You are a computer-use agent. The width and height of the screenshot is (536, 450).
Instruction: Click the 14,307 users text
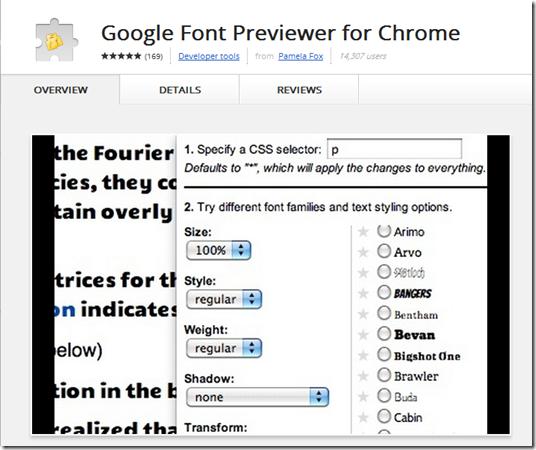pos(363,56)
